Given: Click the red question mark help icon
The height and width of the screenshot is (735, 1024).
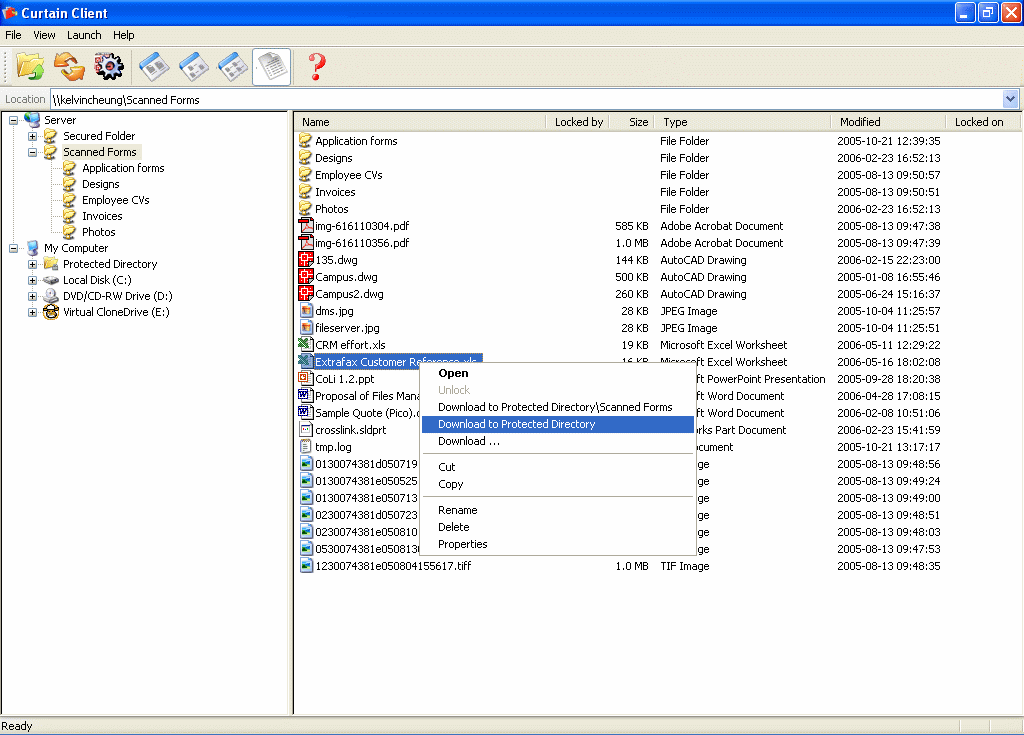Looking at the screenshot, I should (x=317, y=66).
